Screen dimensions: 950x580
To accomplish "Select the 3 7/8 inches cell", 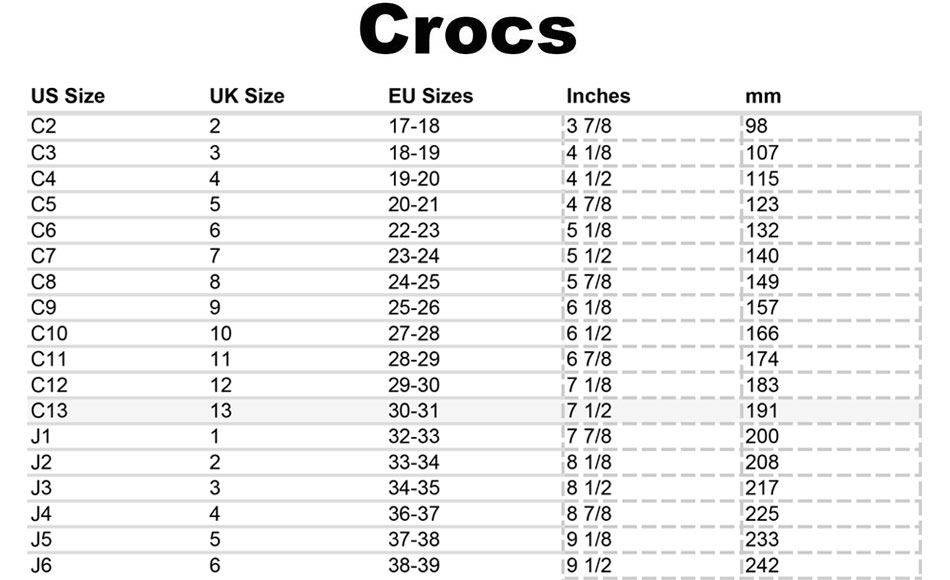I will click(589, 126).
